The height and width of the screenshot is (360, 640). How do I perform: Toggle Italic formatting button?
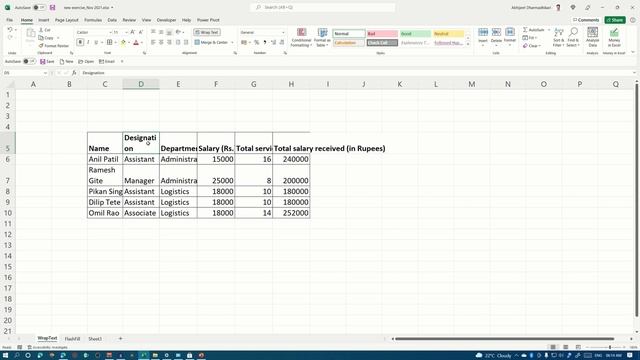click(88, 42)
